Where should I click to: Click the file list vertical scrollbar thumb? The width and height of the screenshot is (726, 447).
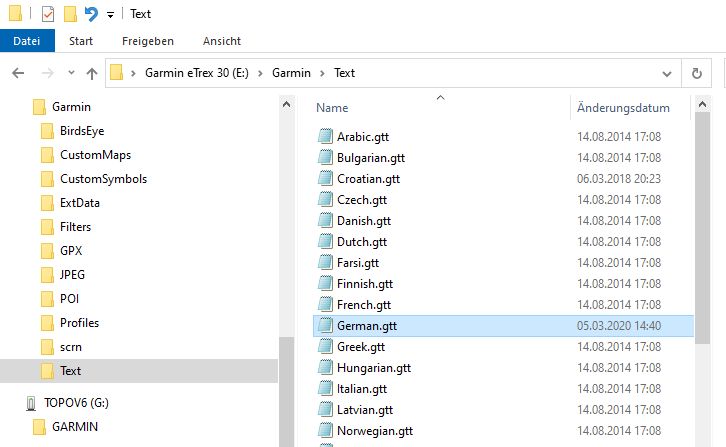point(702,228)
